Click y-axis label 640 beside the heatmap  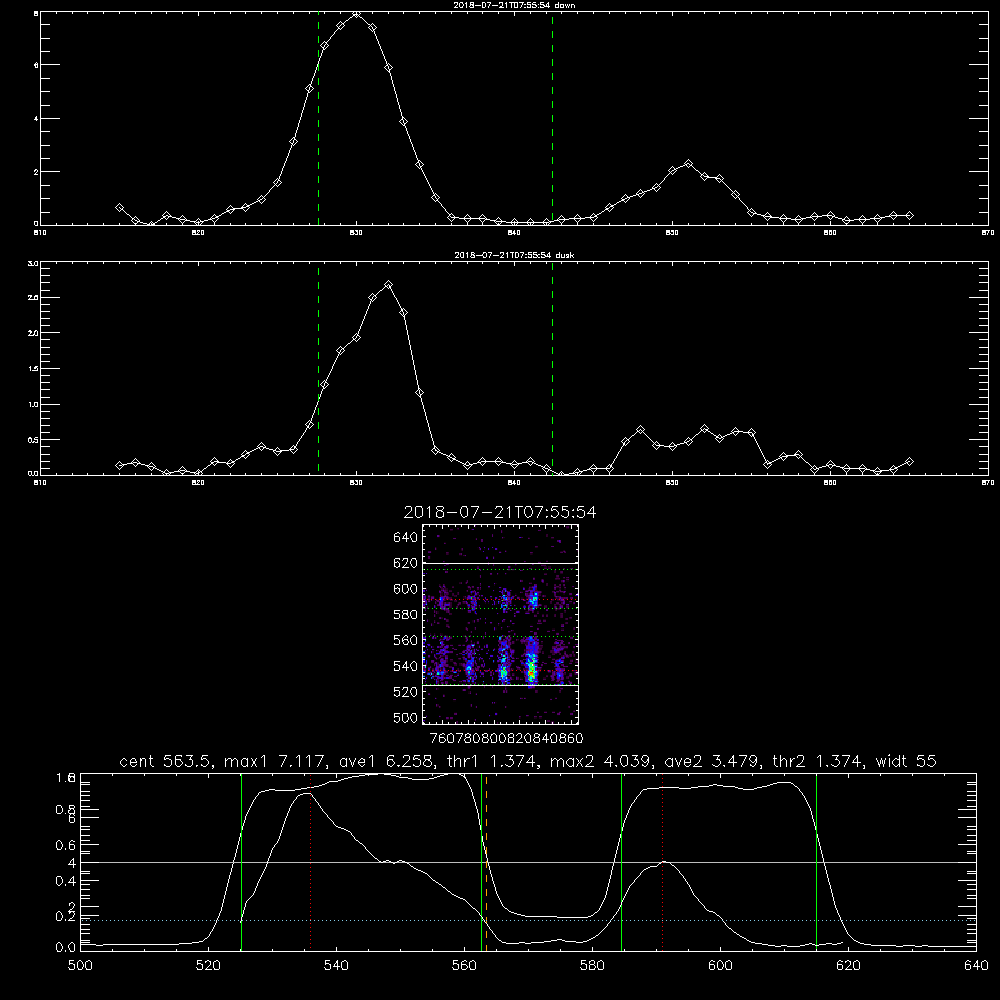pos(406,538)
